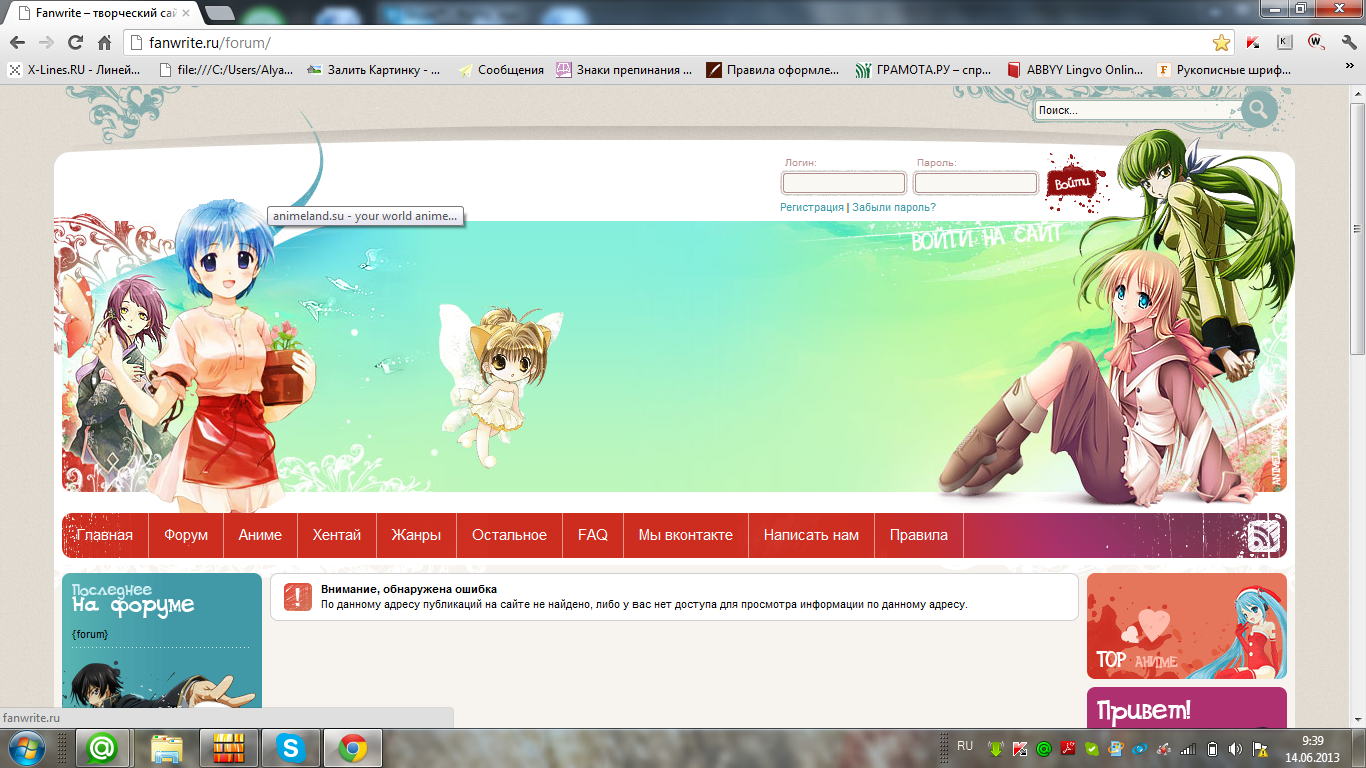
Task: Click the 'Забыли пароль?' link
Action: (894, 208)
